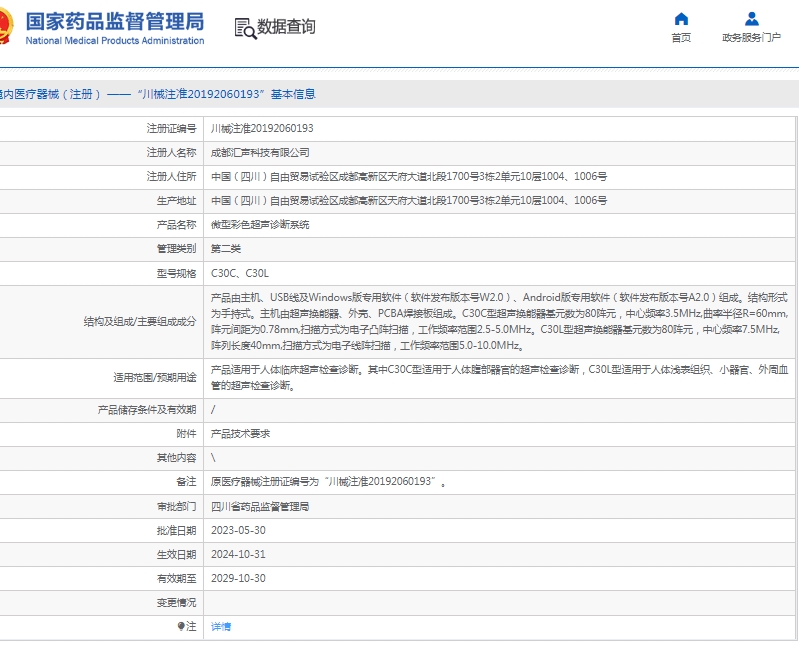Screen dimensions: 799x649
Task: Click product name 微型彩色超声诊断系统
Action: 260,225
